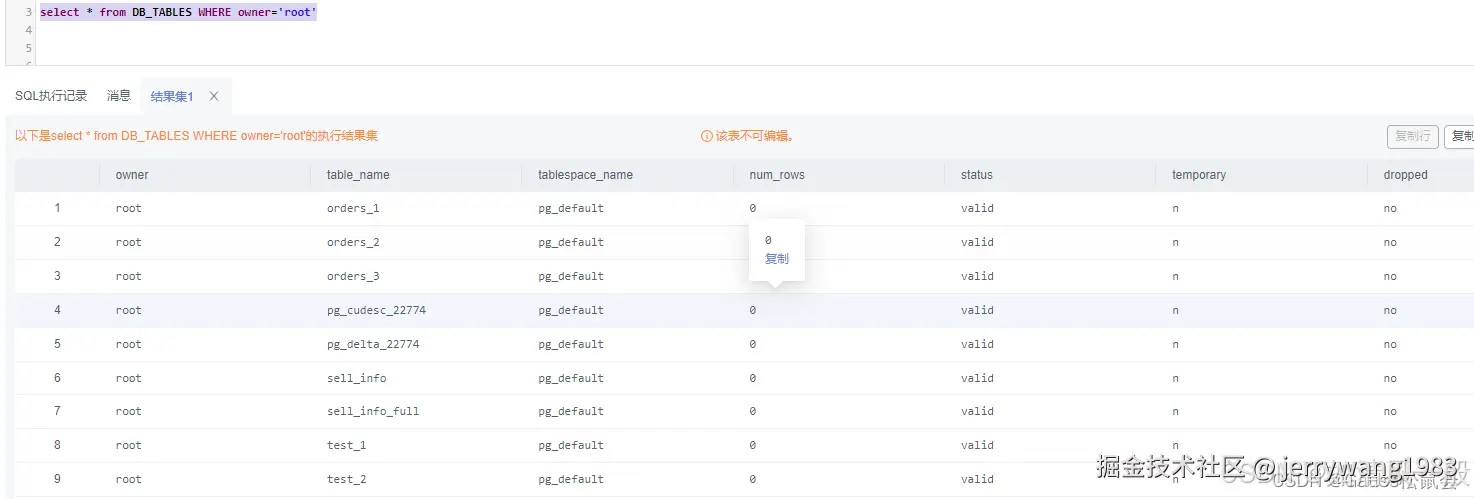The width and height of the screenshot is (1474, 499).
Task: Click the status value in the orders_2 row
Action: coord(977,243)
